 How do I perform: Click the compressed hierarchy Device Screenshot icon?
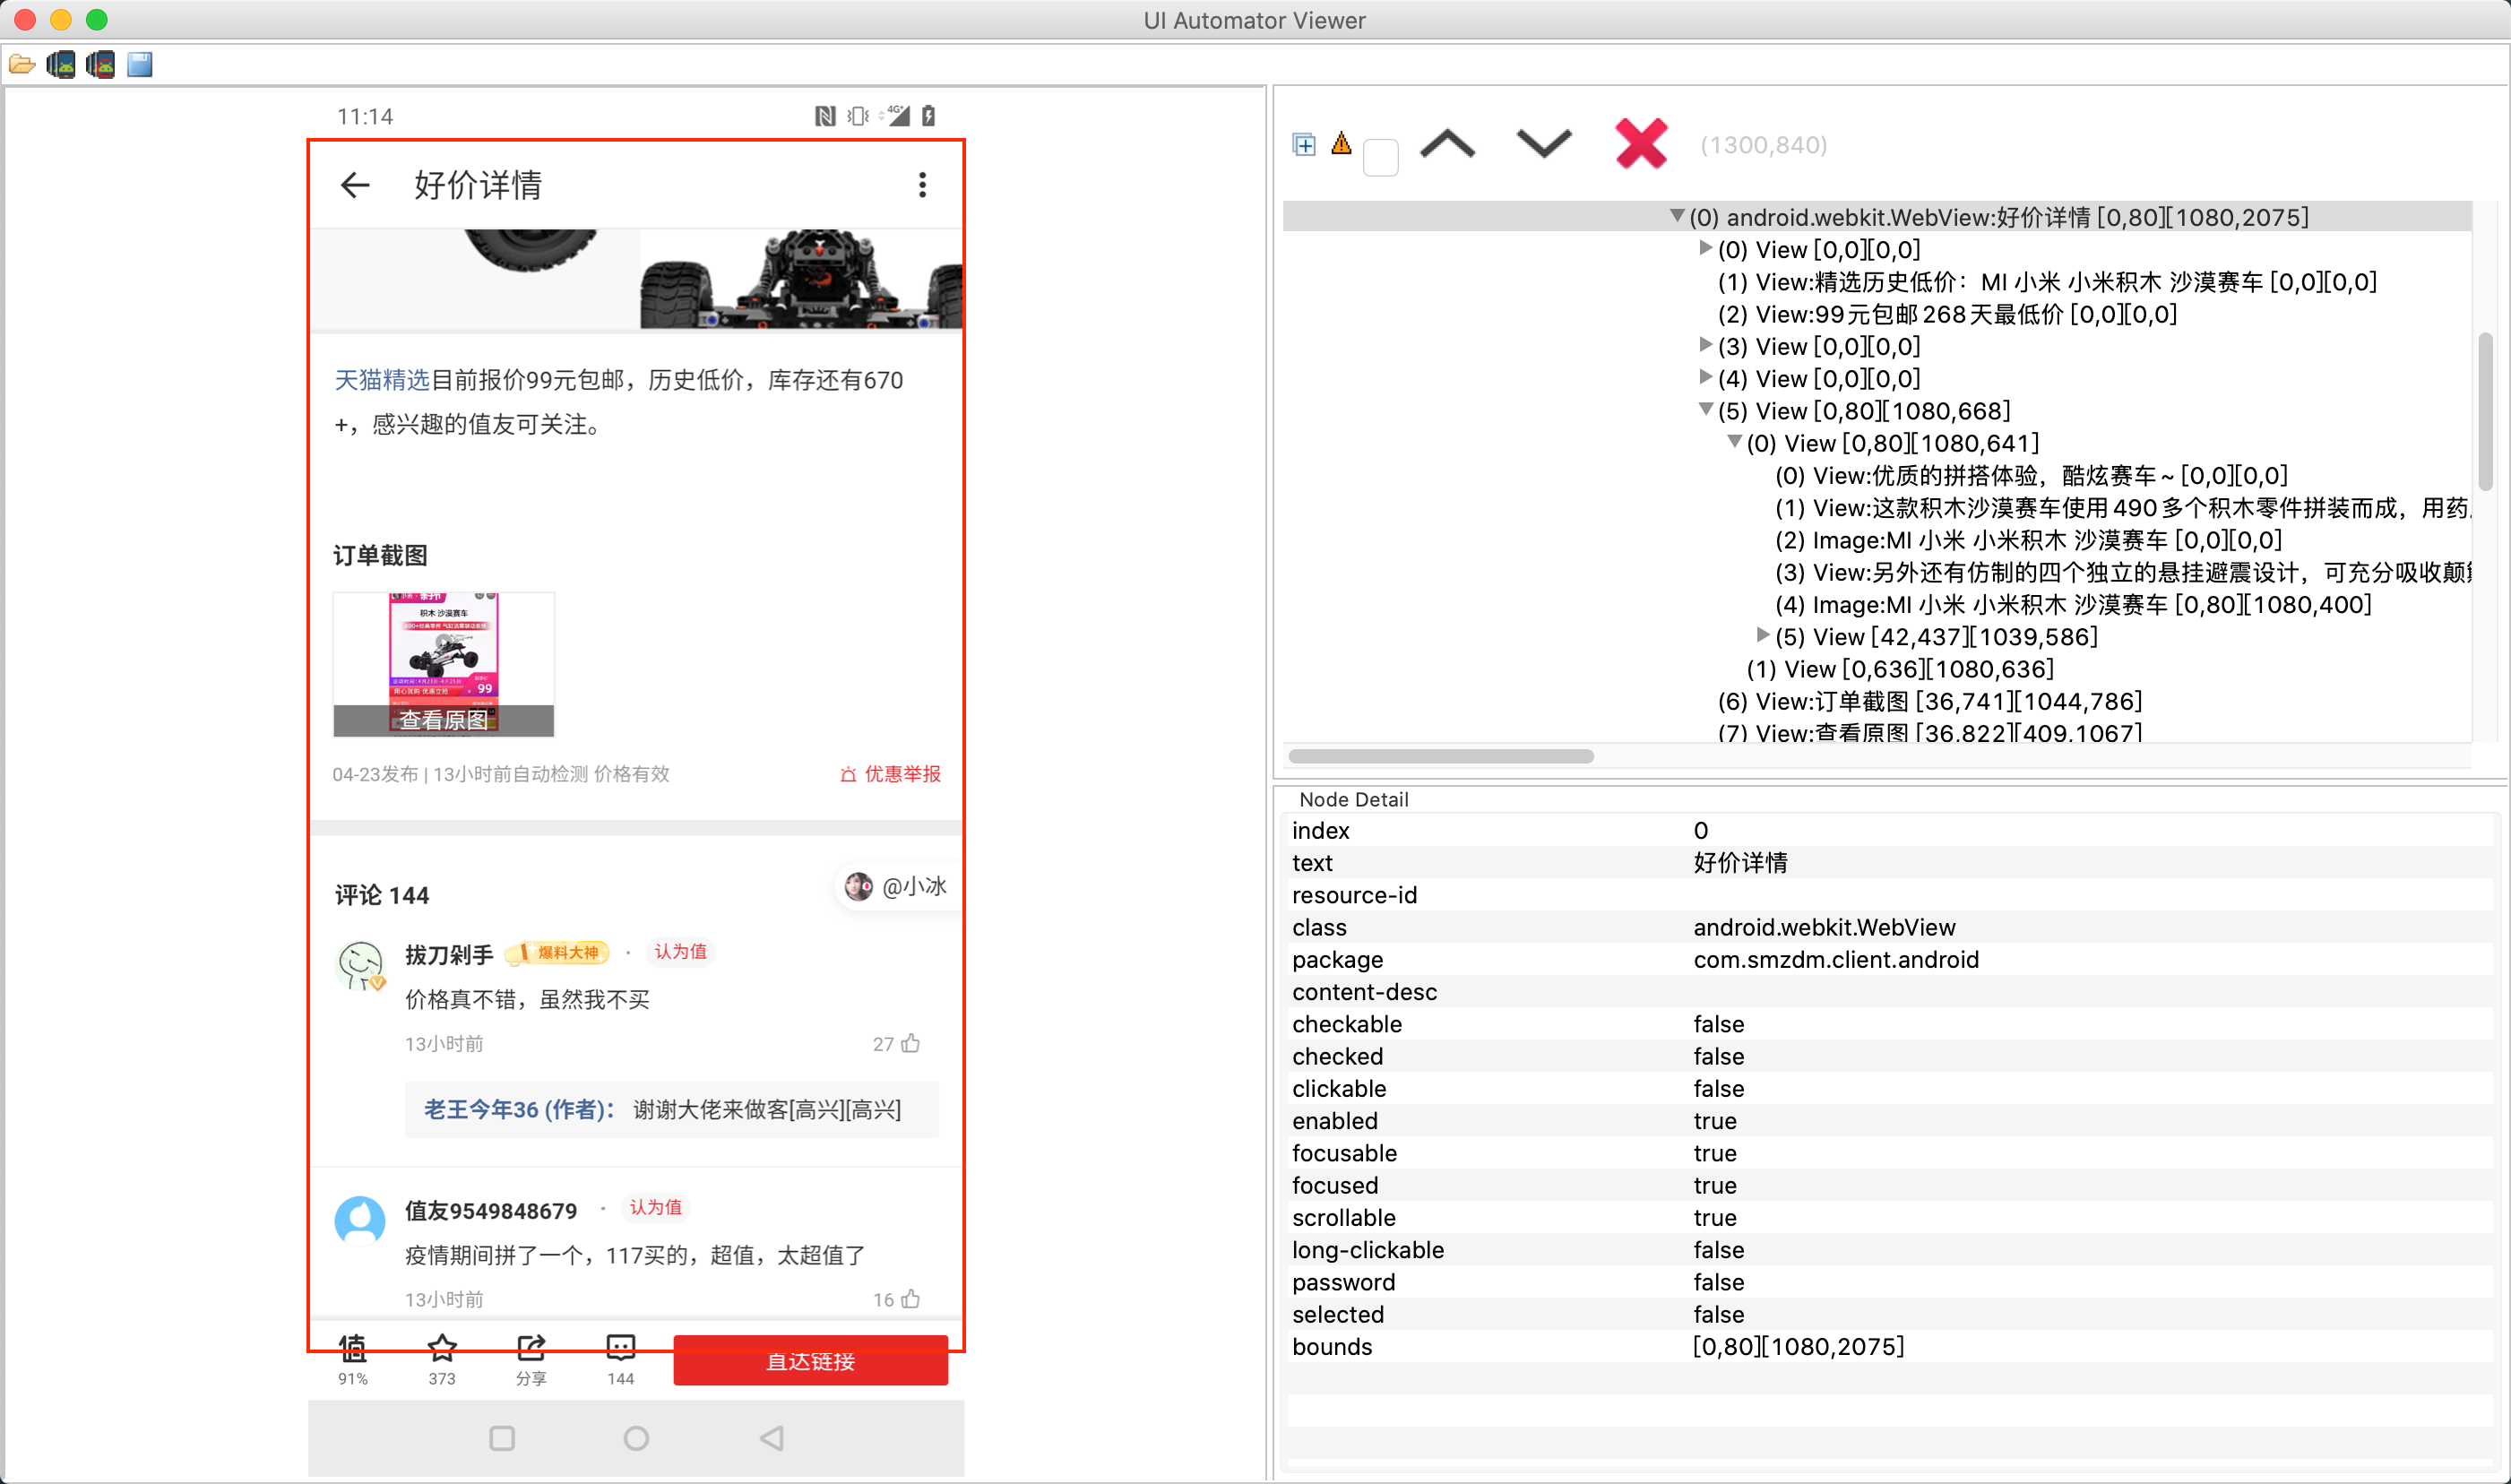click(x=100, y=65)
